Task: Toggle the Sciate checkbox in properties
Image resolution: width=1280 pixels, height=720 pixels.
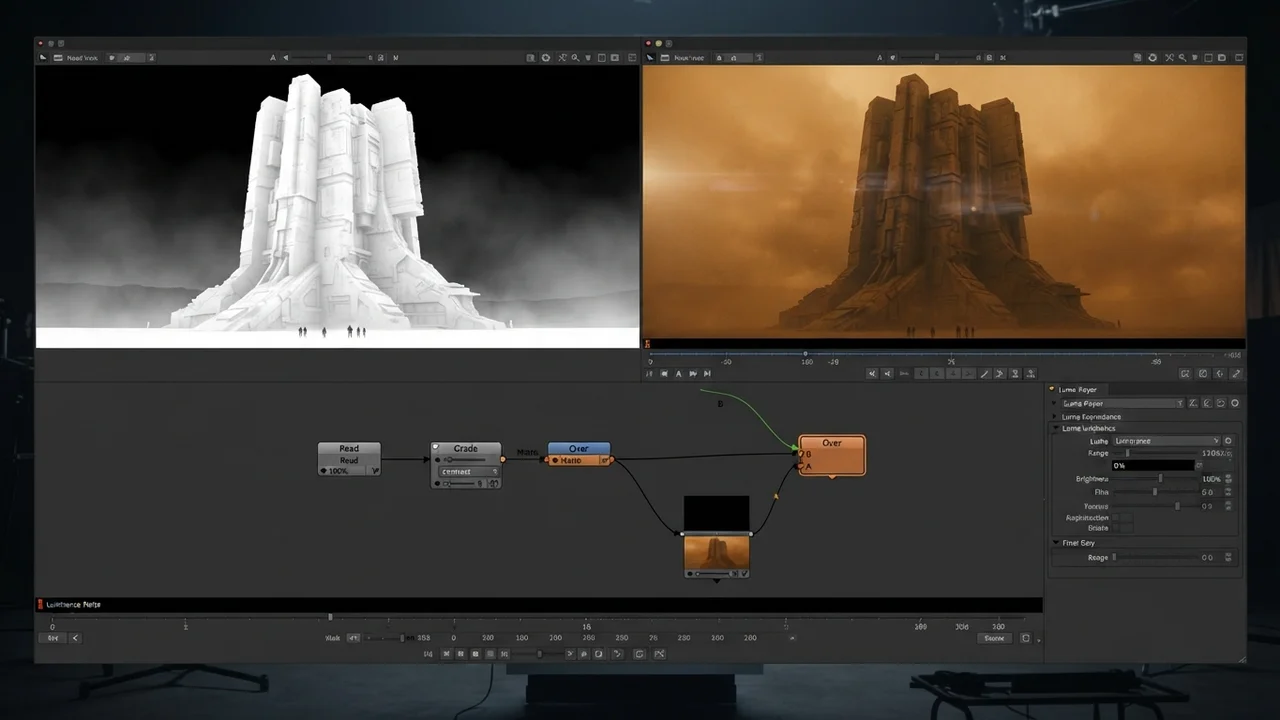Action: click(x=1116, y=528)
